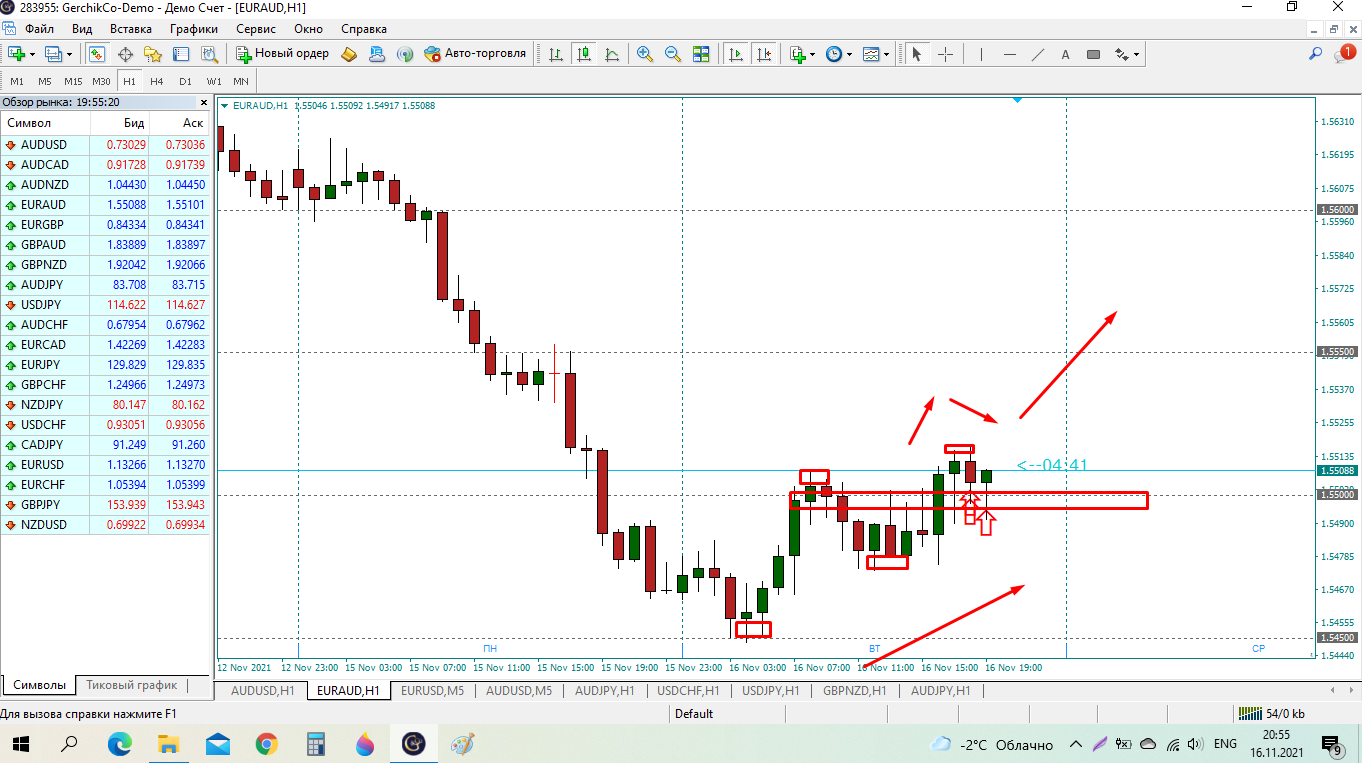Click the Символ column header
The image size is (1362, 763).
point(46,123)
